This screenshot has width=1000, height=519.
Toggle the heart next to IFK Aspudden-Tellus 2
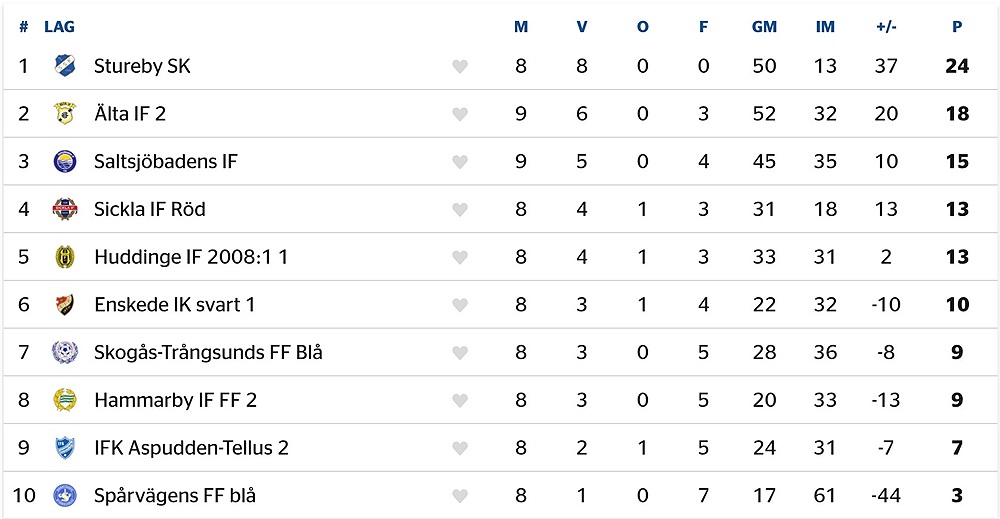(460, 448)
